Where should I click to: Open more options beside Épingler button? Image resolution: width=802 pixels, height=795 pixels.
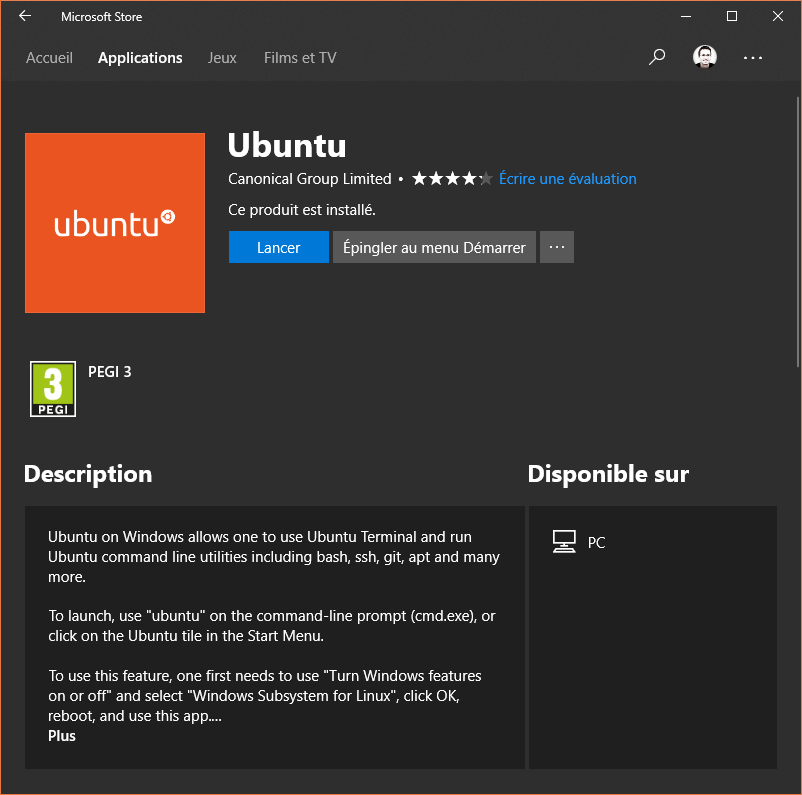click(557, 247)
